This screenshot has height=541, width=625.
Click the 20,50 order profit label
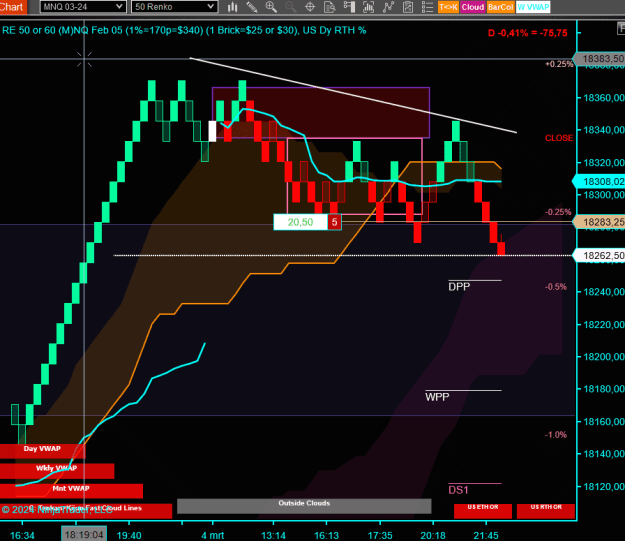(301, 222)
